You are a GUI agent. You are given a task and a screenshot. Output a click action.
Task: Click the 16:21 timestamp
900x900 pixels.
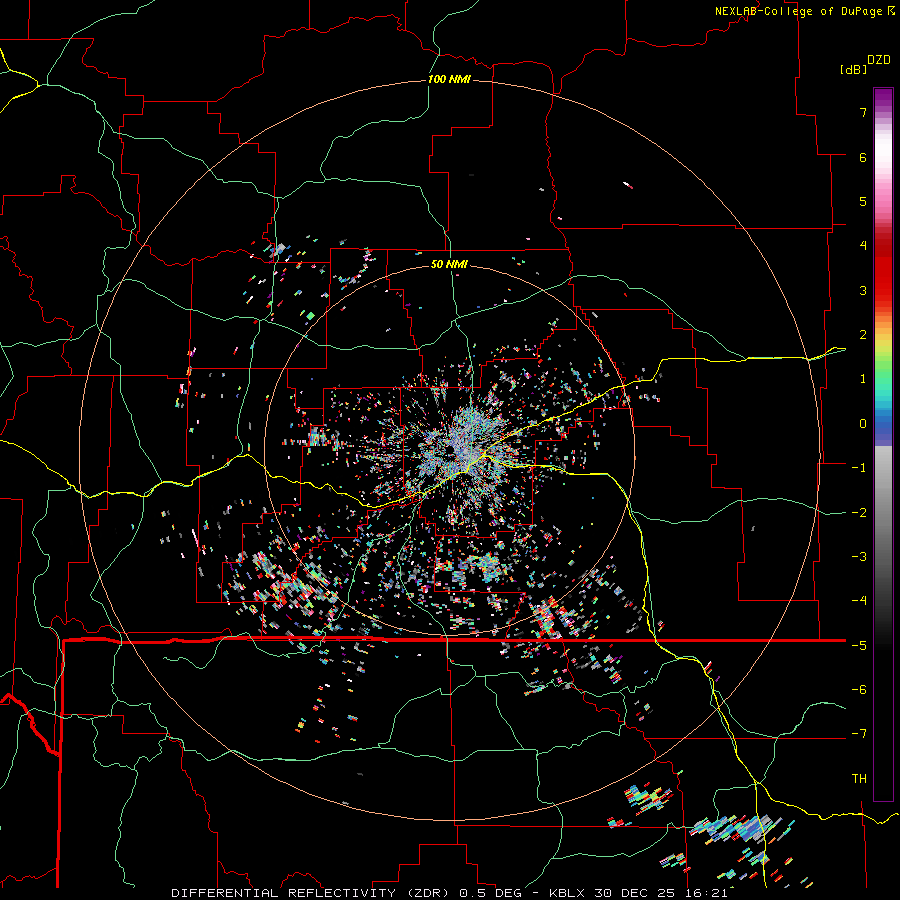pos(707,893)
